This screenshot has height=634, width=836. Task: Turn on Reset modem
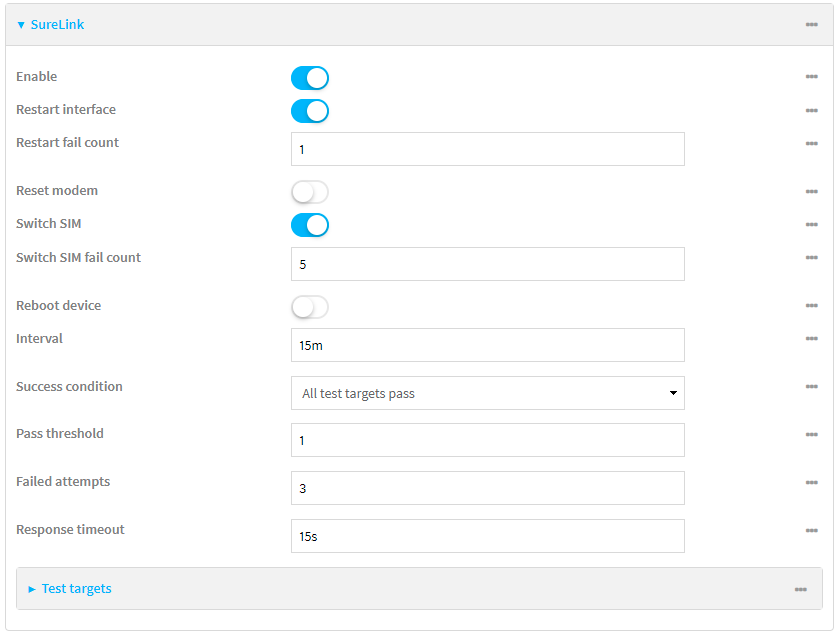pos(309,191)
